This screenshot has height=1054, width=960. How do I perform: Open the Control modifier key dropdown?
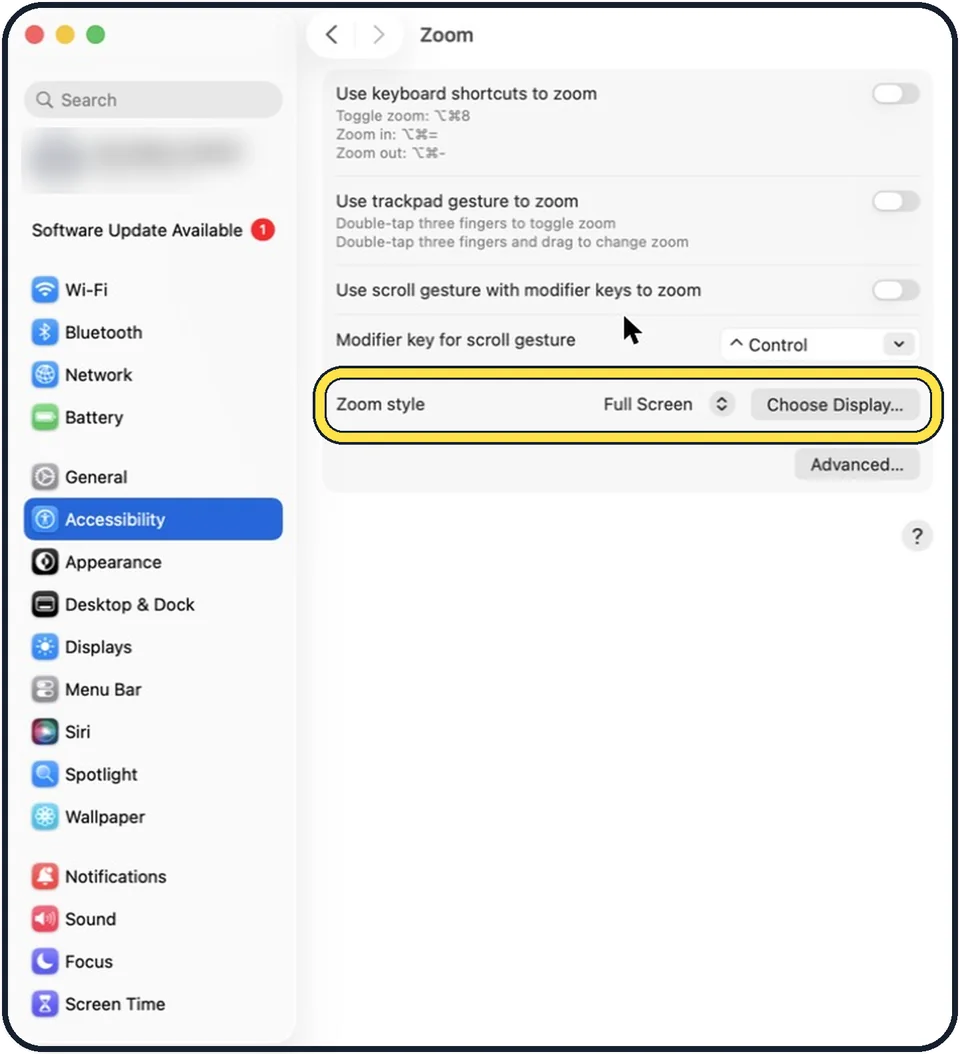tap(820, 345)
